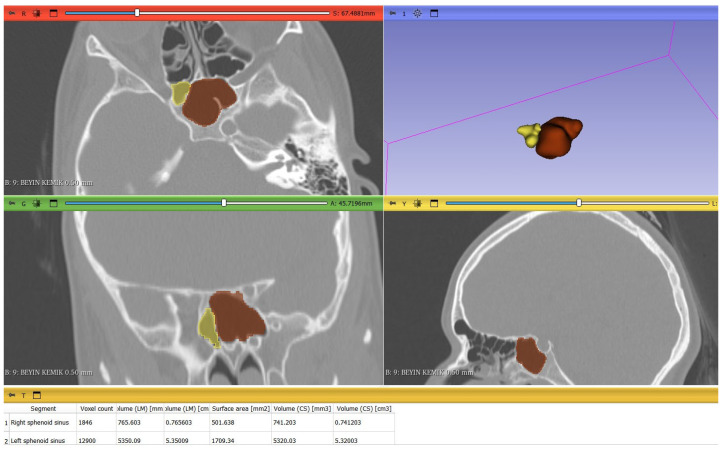Maximize the Yellow sagittal slice view

pyautogui.click(x=434, y=203)
